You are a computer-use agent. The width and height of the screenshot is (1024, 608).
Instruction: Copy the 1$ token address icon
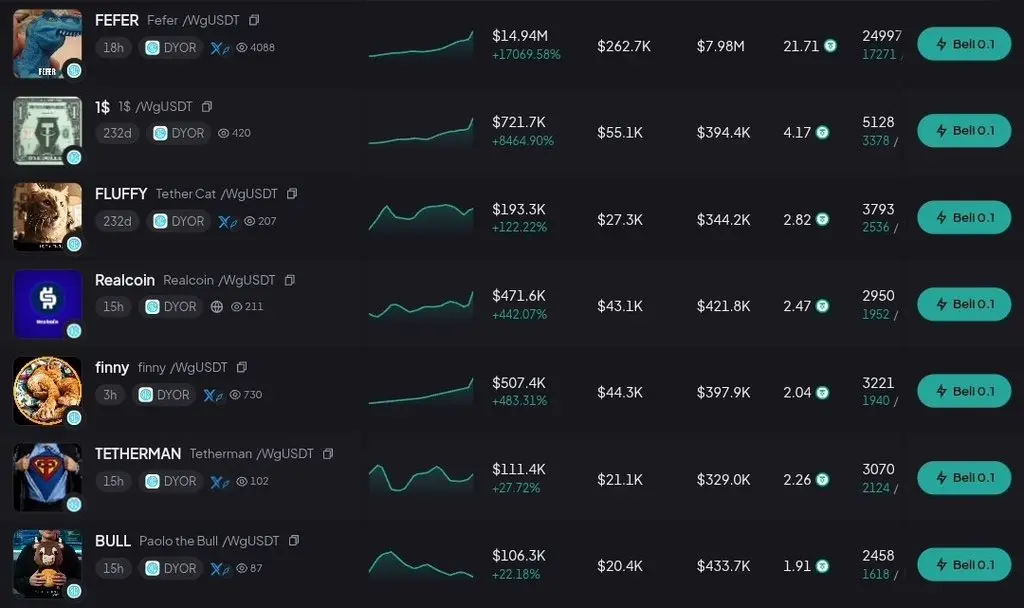pos(206,106)
